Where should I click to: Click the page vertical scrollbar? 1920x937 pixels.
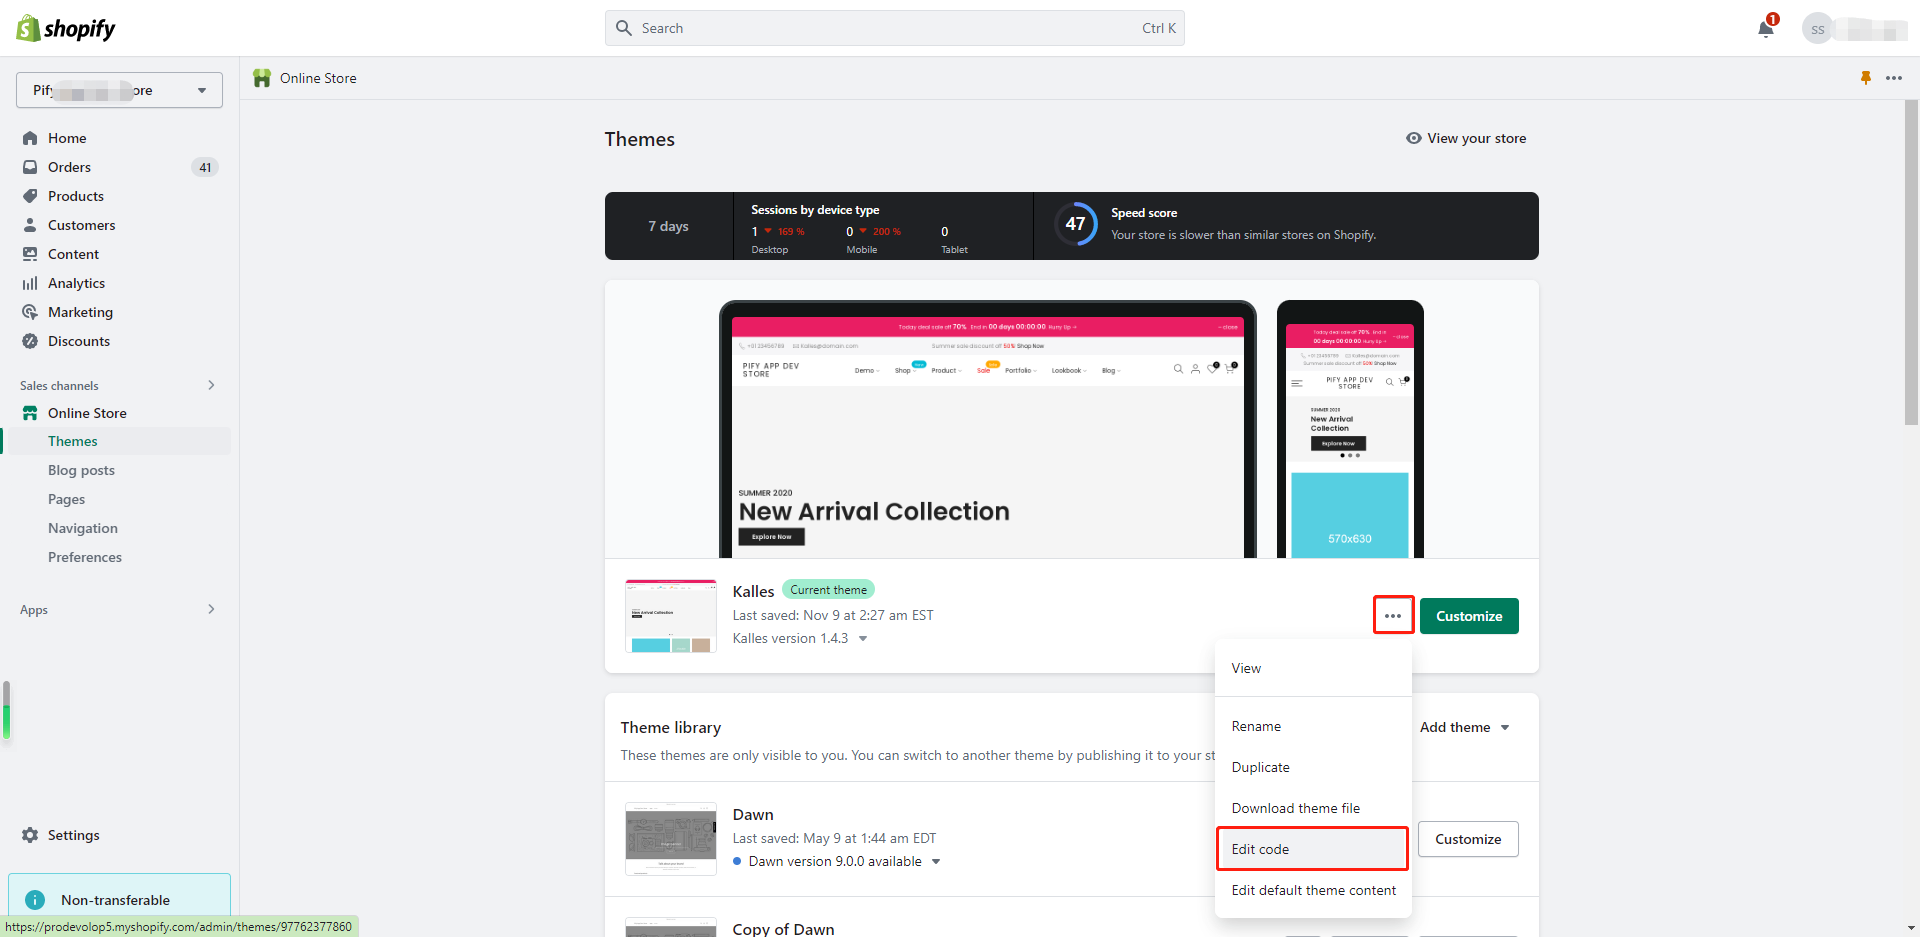[x=1911, y=262]
